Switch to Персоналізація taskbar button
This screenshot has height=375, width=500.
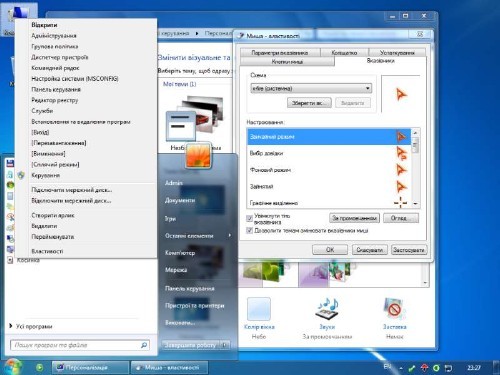pos(90,368)
